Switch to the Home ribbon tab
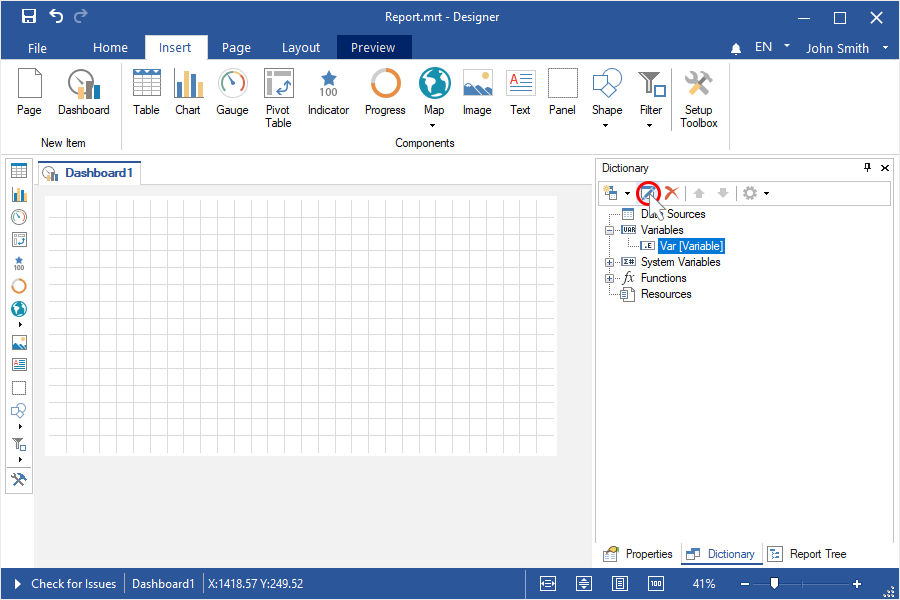This screenshot has height=600, width=900. (110, 48)
